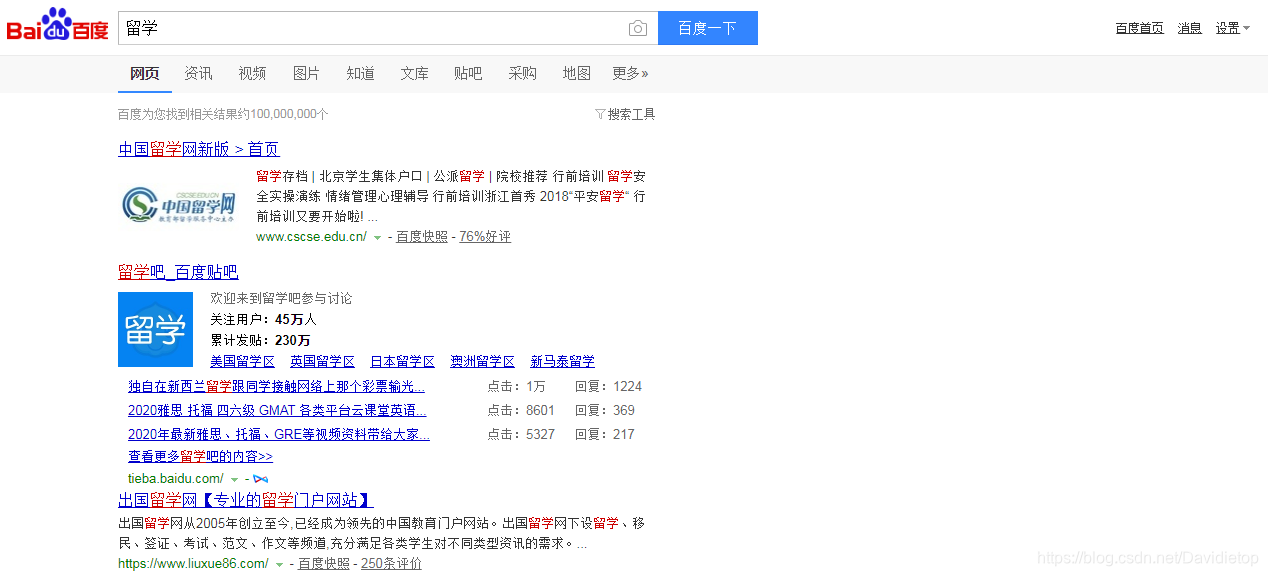Image resolution: width=1268 pixels, height=576 pixels.
Task: Click the https://www.liuxue86.com/ URL
Action: pos(193,564)
